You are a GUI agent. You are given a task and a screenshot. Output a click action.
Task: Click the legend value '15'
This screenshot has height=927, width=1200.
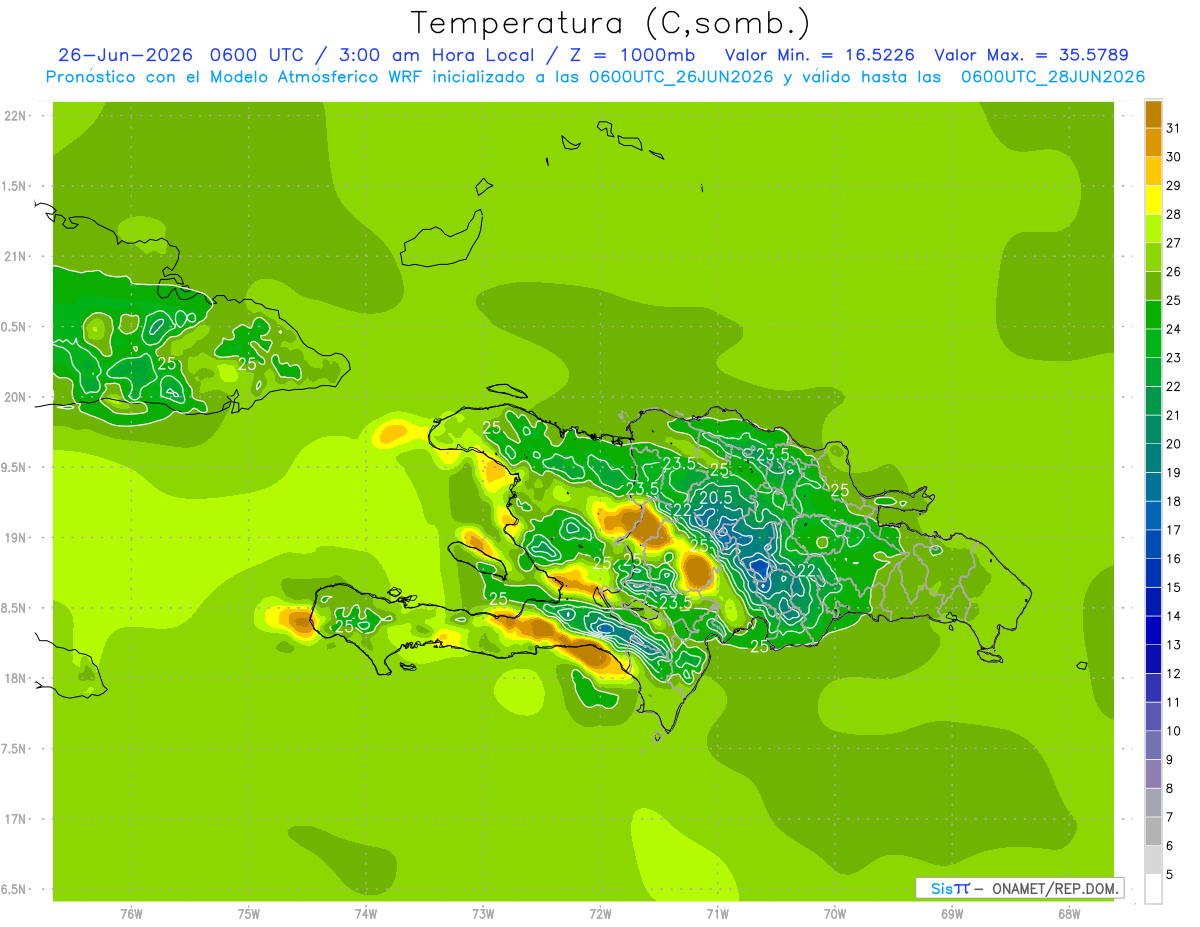point(1173,587)
